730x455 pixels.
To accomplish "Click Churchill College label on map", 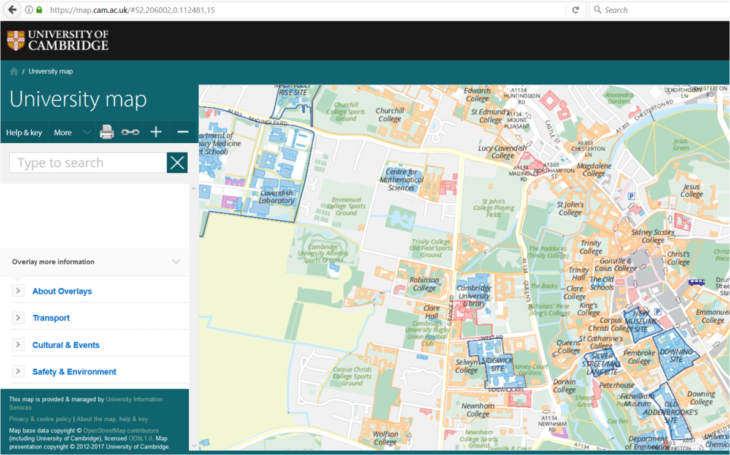I will click(x=390, y=115).
